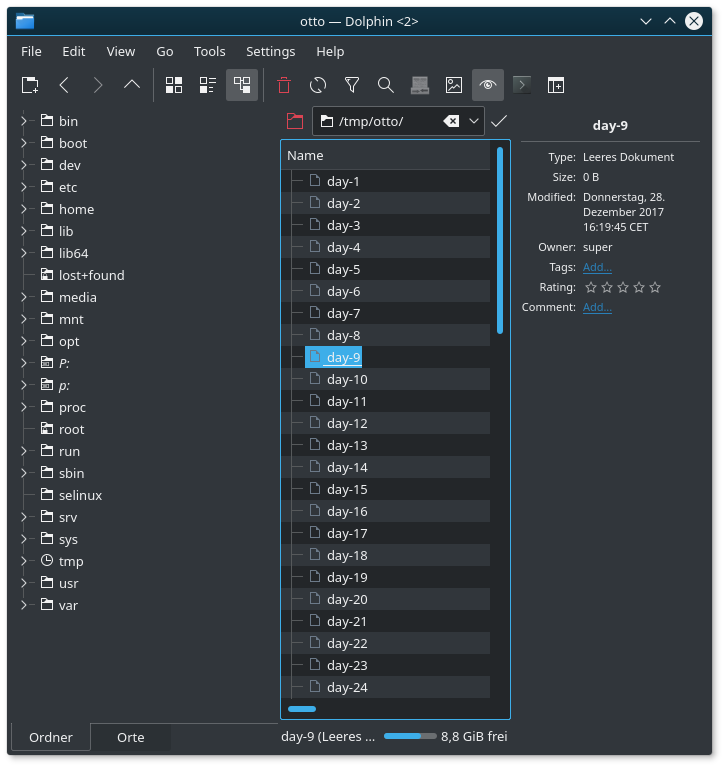The image size is (725, 768).
Task: Click the red folder icon beside the location bar
Action: point(294,121)
